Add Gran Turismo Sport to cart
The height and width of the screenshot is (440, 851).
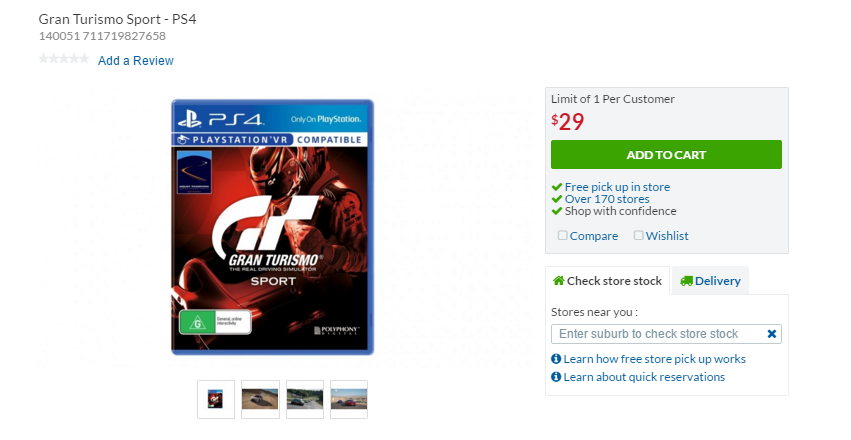(666, 155)
